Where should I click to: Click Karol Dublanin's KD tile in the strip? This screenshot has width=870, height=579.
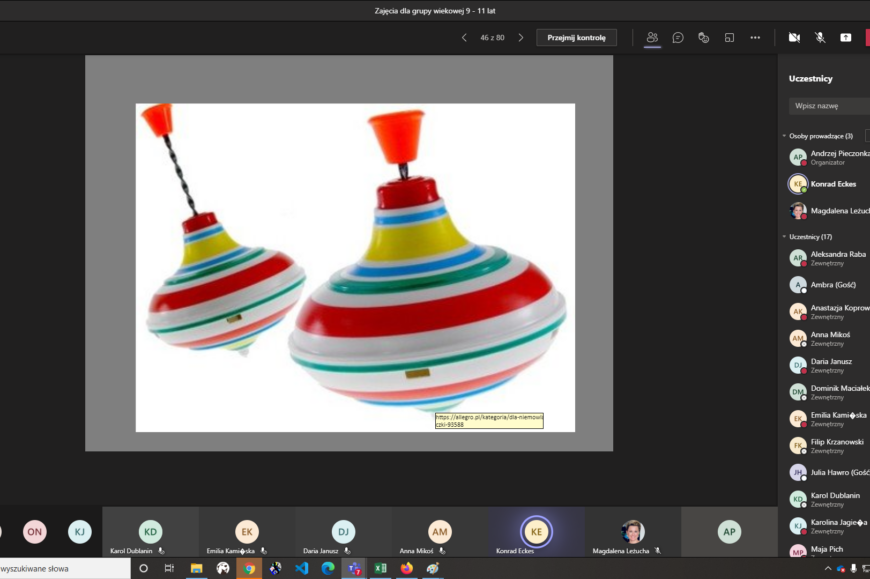coord(150,532)
